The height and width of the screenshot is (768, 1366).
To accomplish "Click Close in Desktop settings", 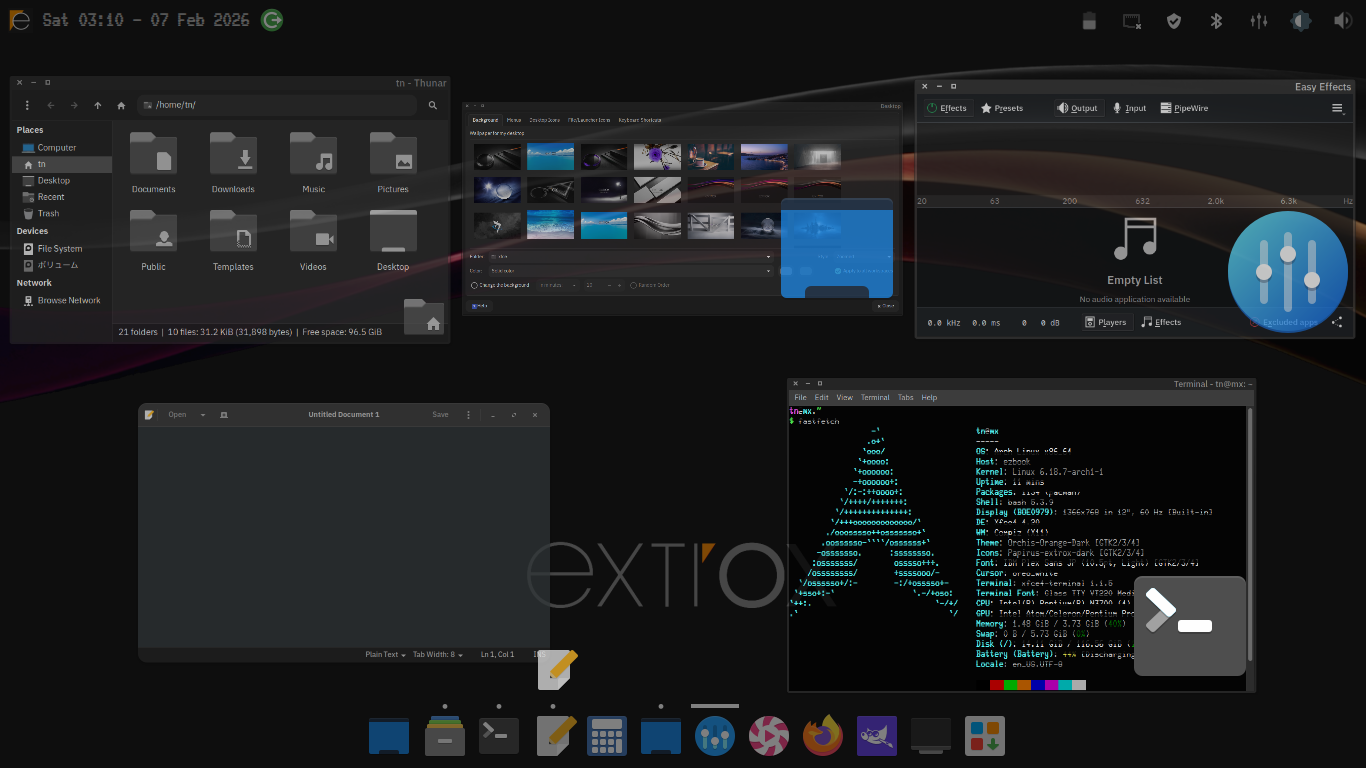I will [x=885, y=306].
